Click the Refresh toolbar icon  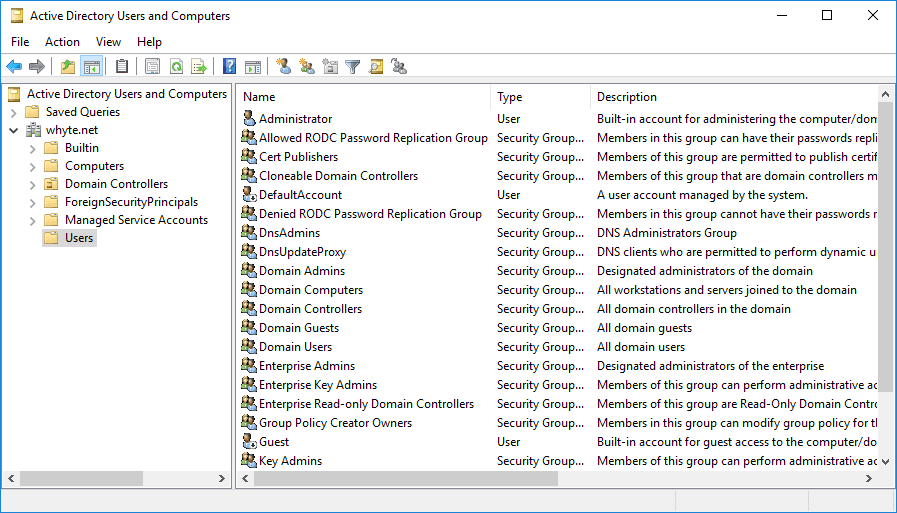[176, 67]
